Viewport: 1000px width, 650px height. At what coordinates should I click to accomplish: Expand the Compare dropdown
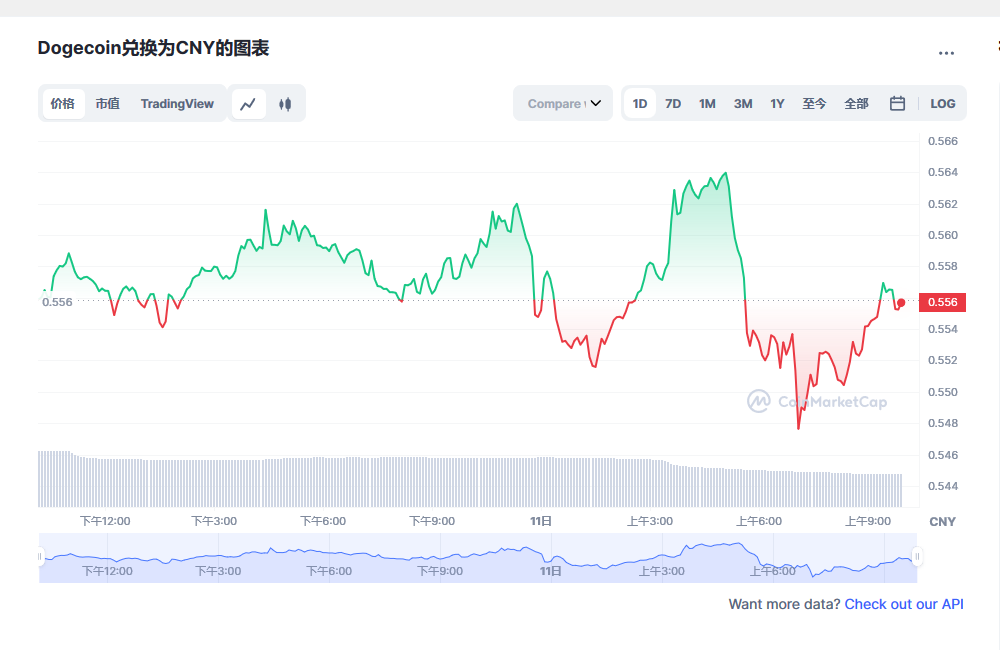563,103
